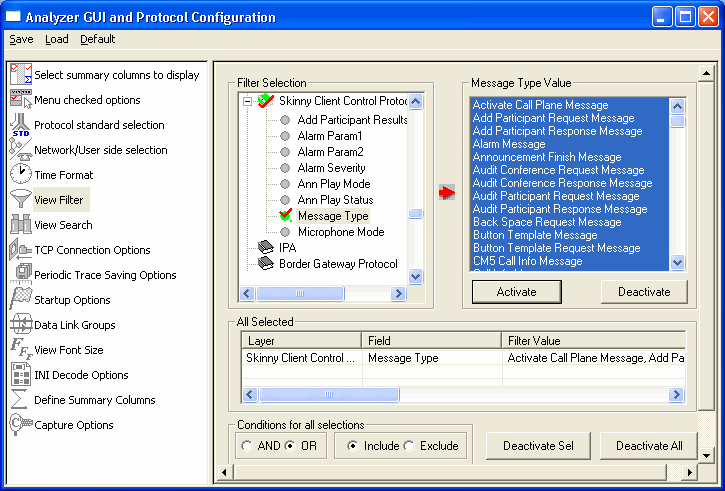The image size is (725, 491).
Task: Click the Message Type Value vertical scrollbar thumb
Action: click(x=677, y=121)
